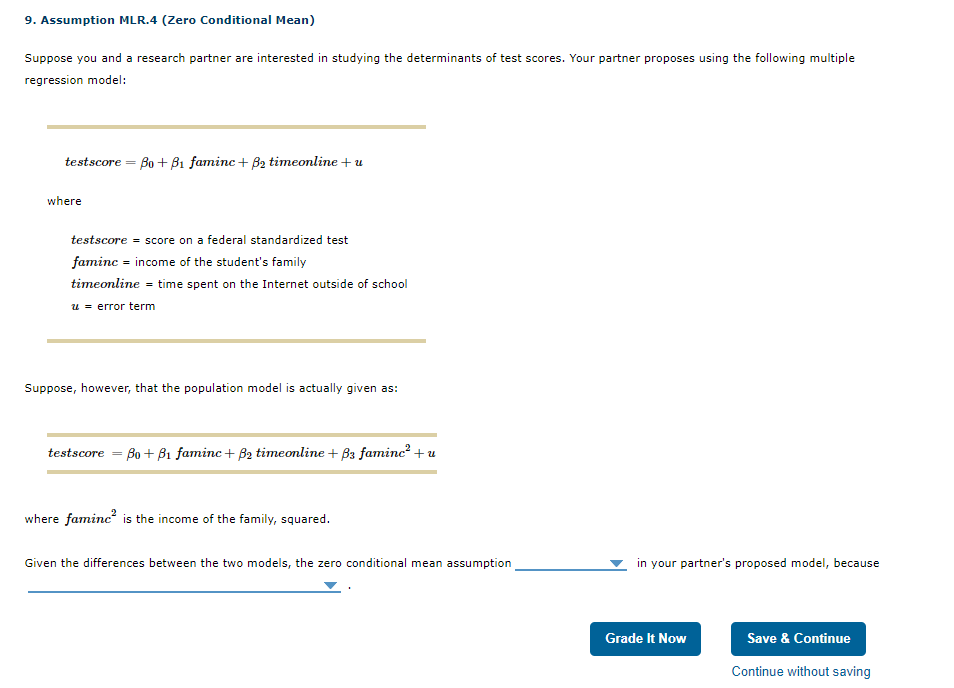Open the dropdown below the question sentence

pos(330,585)
